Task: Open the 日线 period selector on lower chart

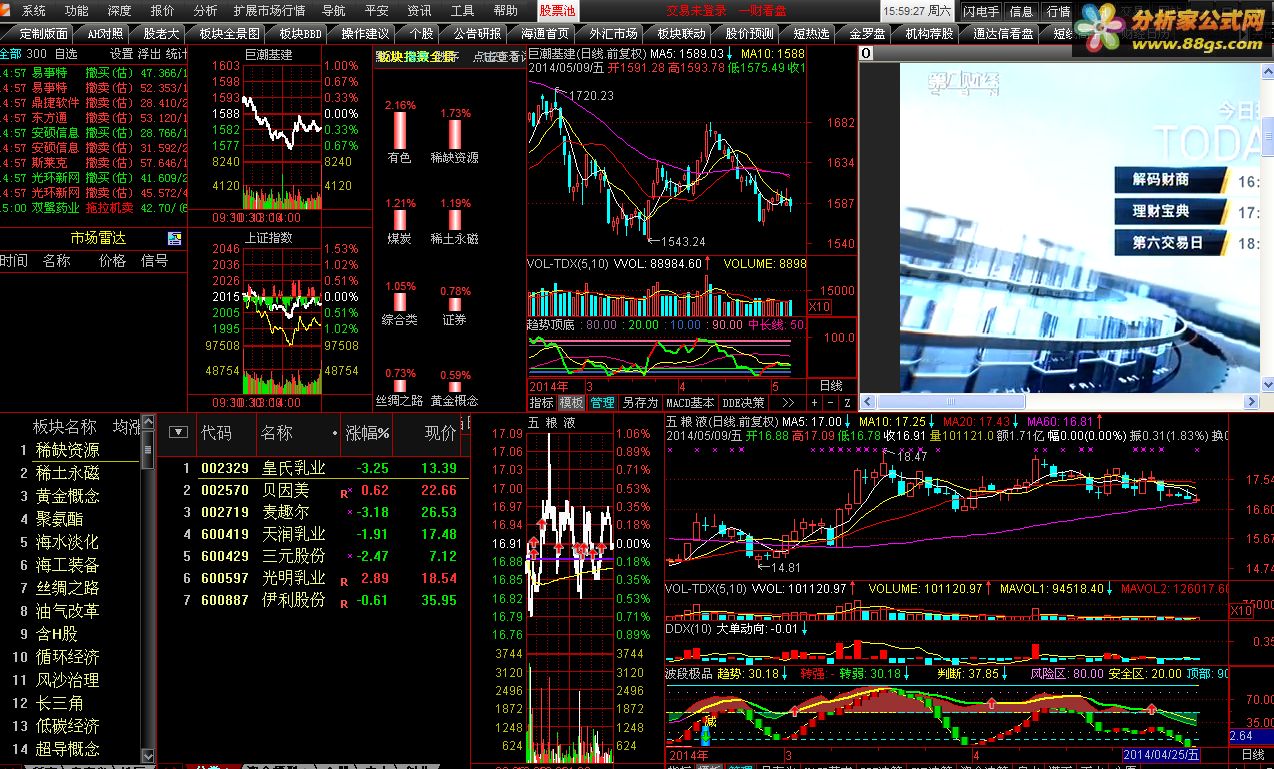Action: tap(1252, 754)
